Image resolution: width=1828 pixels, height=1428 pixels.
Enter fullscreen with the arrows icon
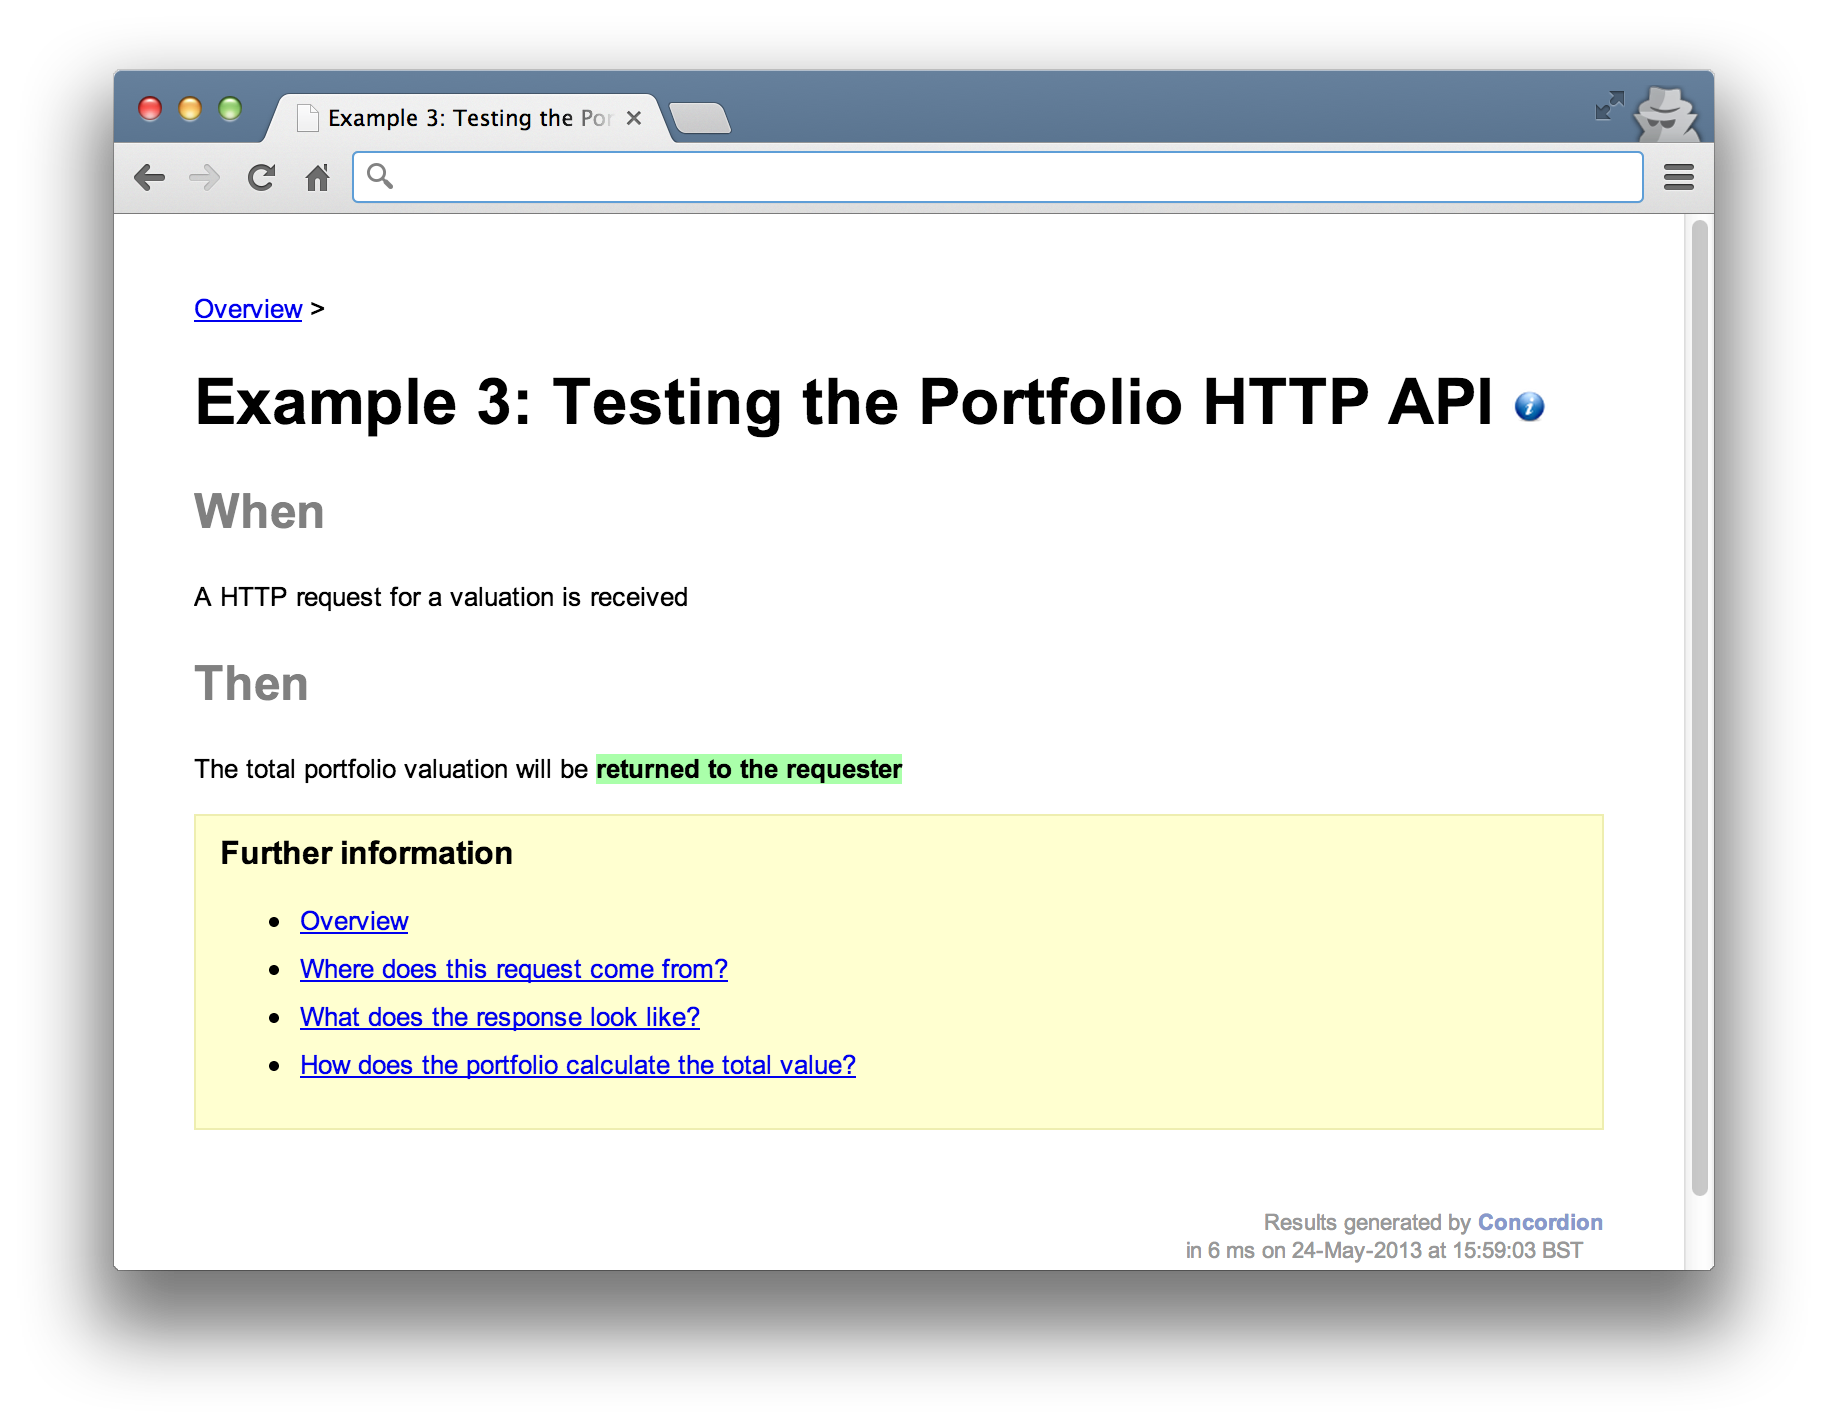click(x=1609, y=105)
